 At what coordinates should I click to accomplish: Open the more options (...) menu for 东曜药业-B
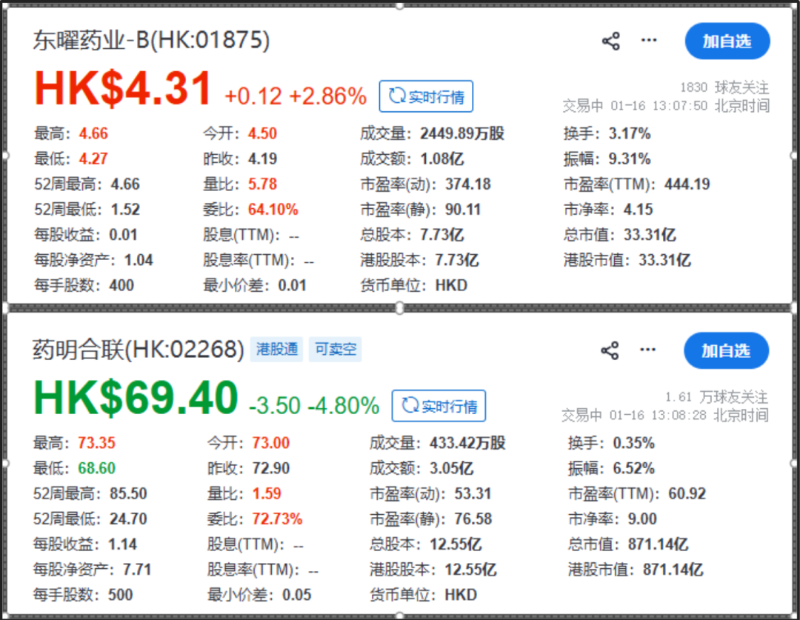[648, 41]
